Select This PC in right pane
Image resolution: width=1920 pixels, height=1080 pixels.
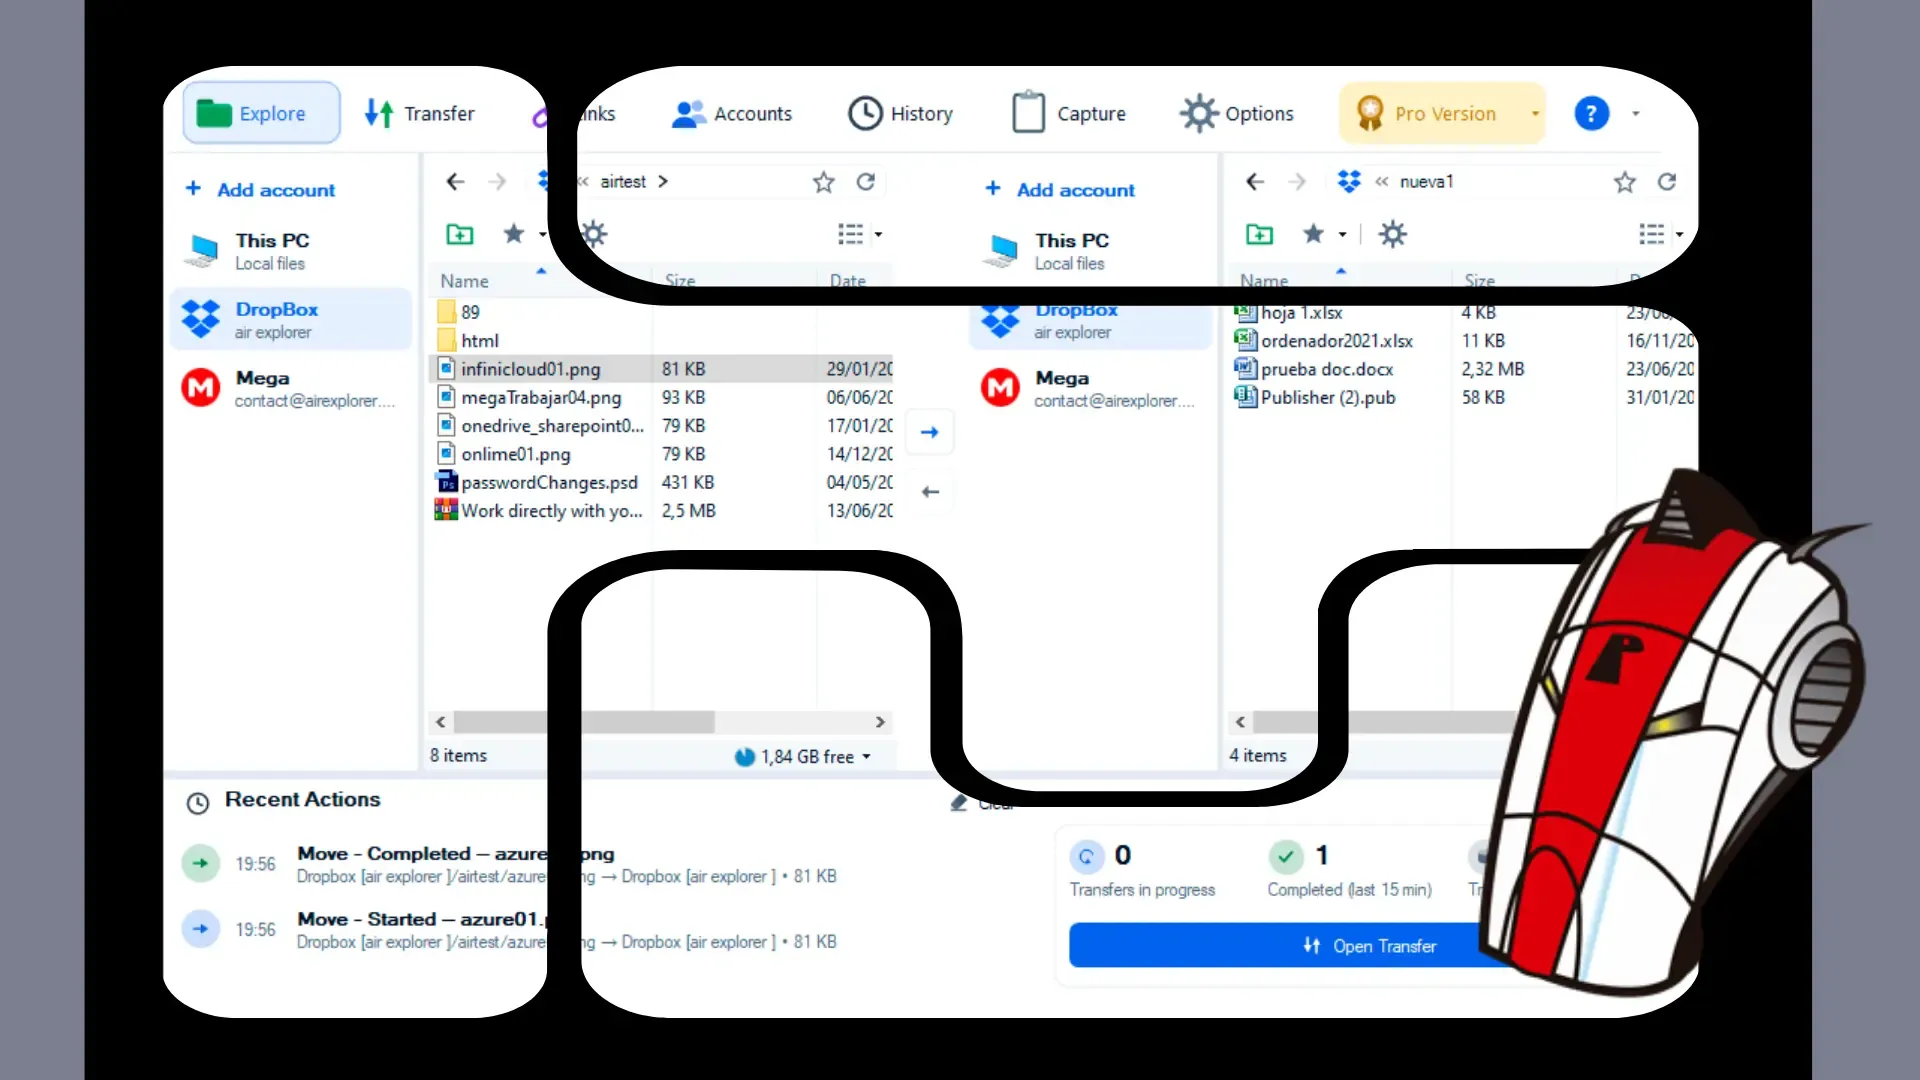(1090, 251)
